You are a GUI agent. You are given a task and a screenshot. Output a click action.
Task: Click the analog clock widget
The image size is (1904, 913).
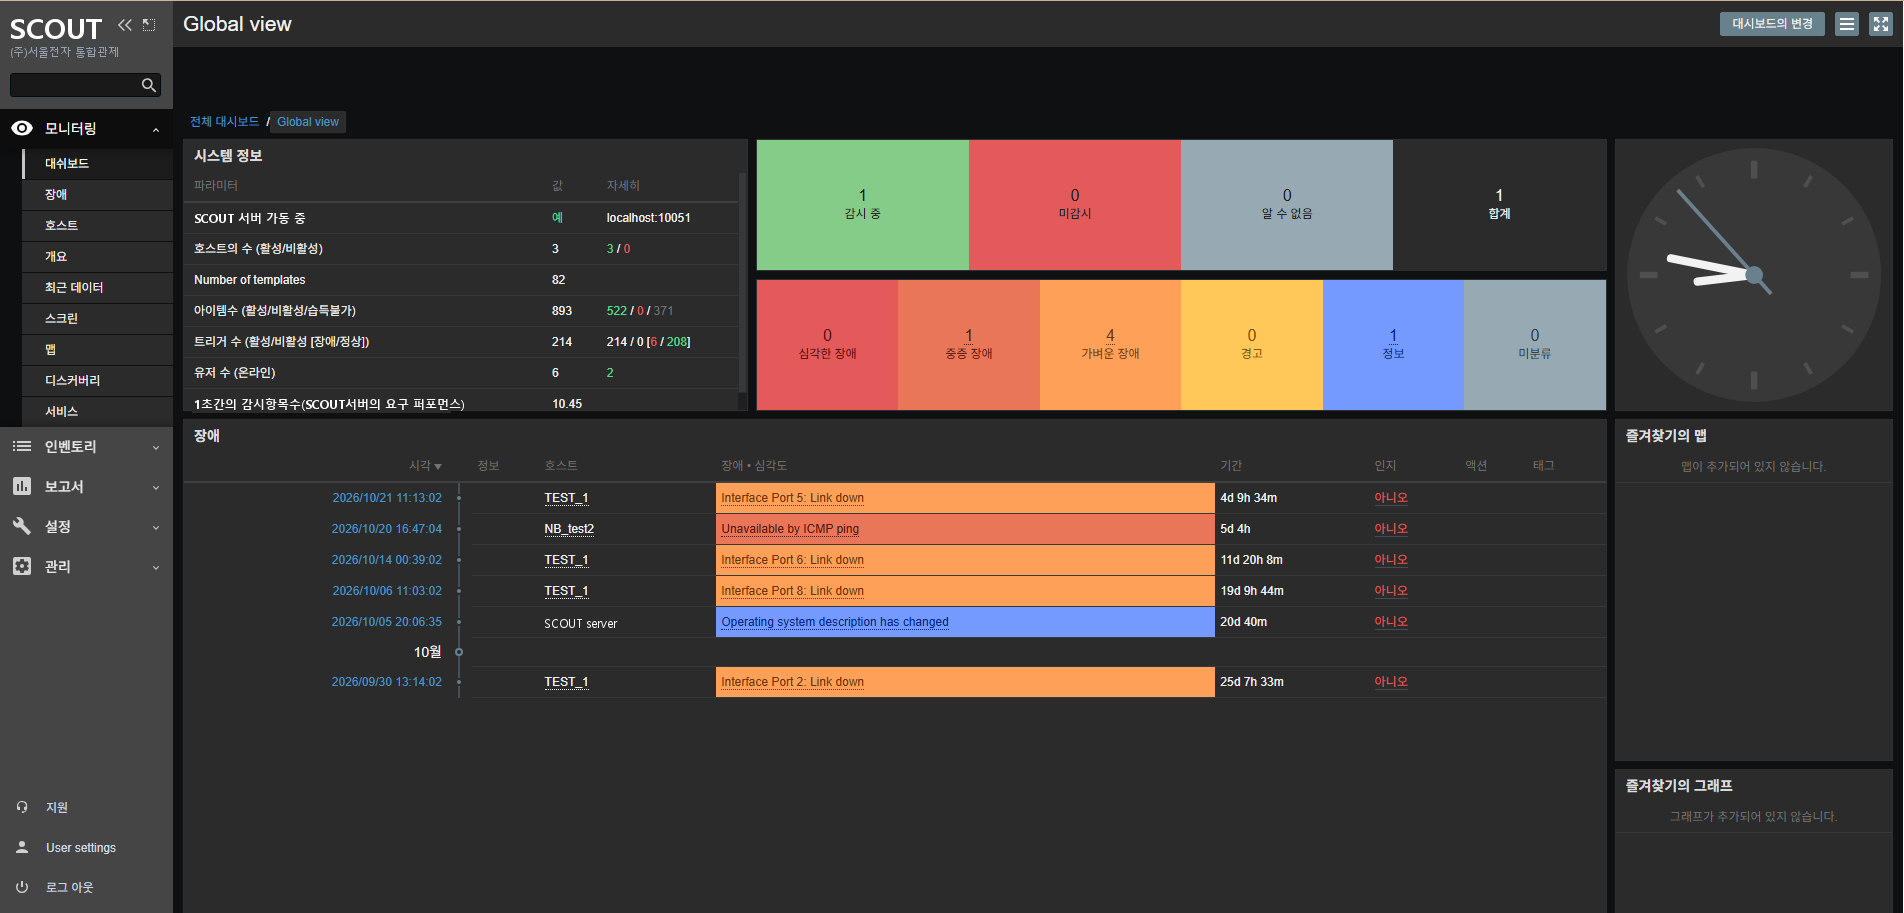tap(1753, 275)
